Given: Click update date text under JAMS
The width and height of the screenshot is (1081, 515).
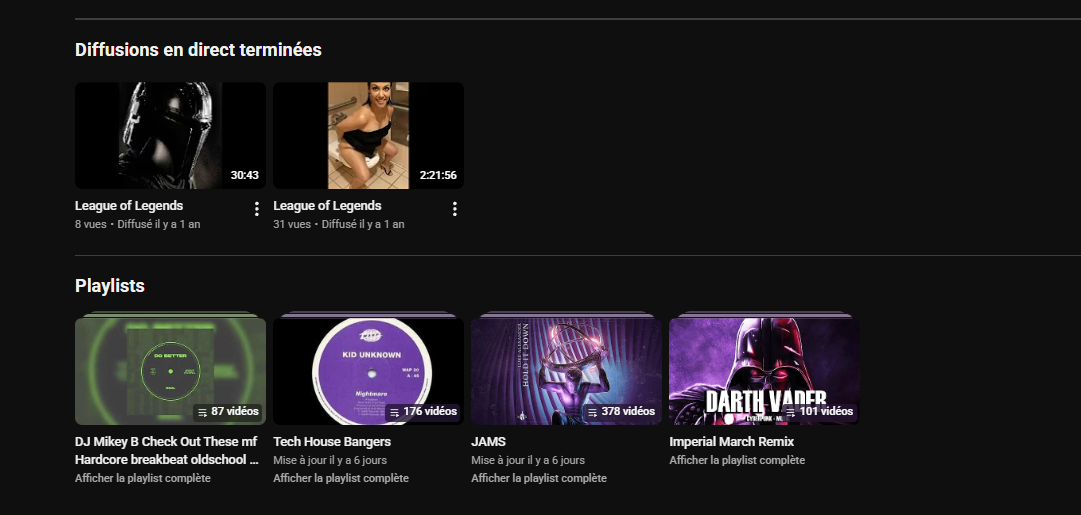Looking at the screenshot, I should (528, 460).
